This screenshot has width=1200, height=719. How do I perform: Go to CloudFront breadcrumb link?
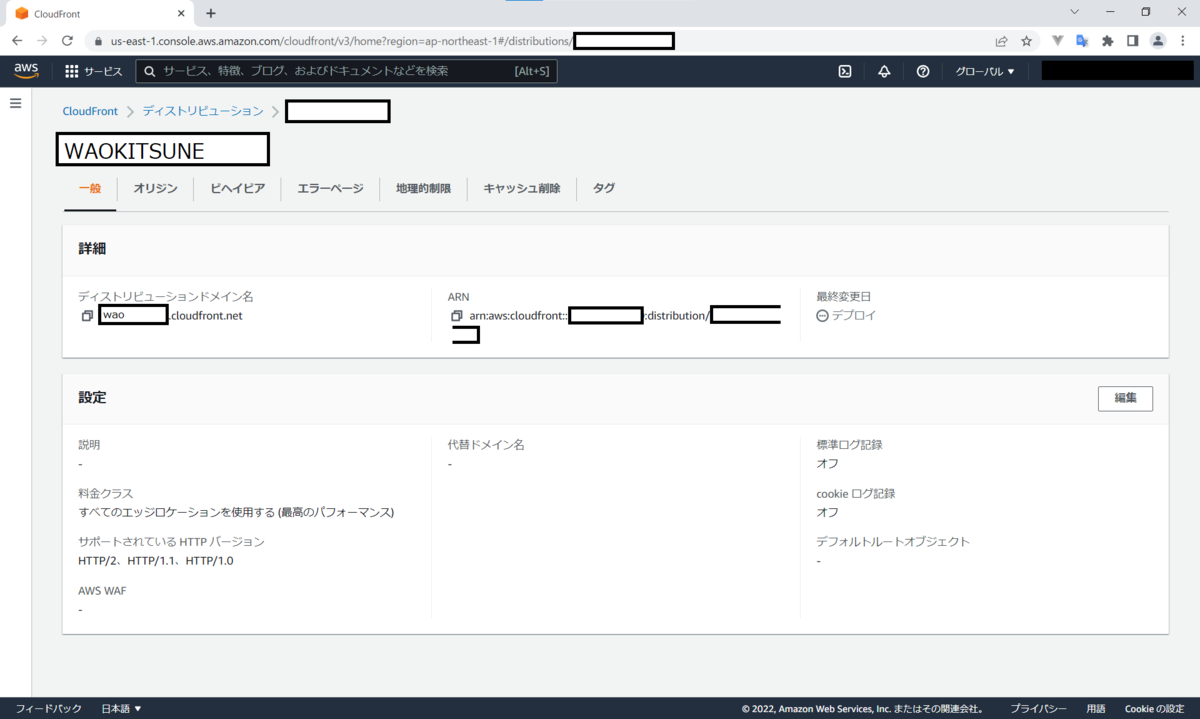coord(90,112)
